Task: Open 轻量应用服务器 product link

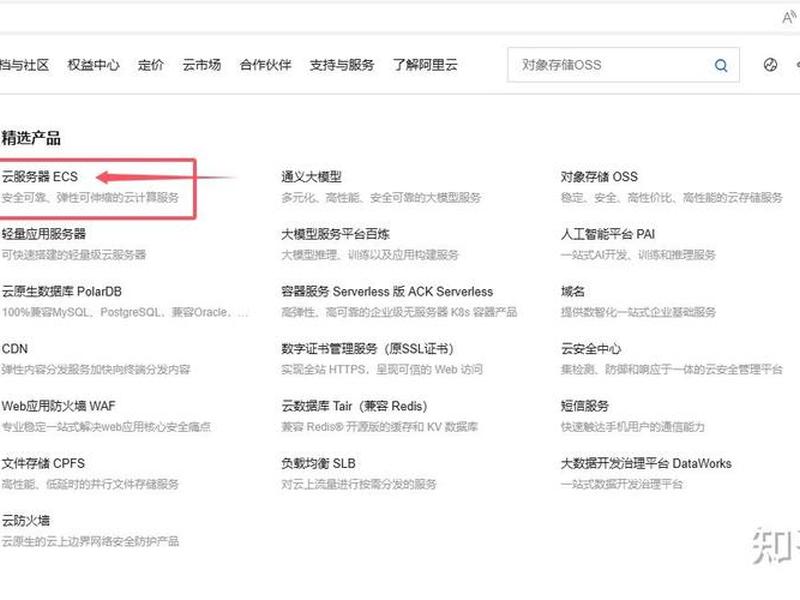Action: [43, 234]
